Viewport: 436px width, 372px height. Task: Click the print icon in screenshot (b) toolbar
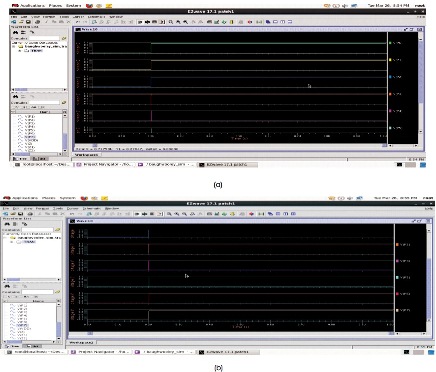[30, 214]
